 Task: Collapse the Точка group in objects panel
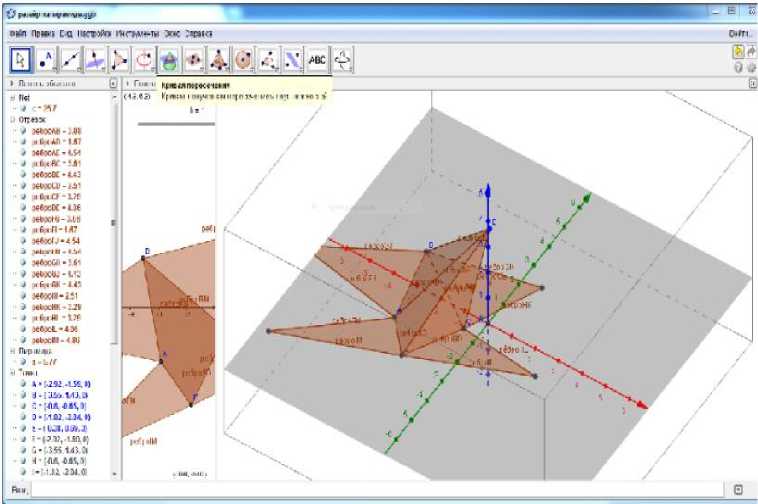[12, 373]
